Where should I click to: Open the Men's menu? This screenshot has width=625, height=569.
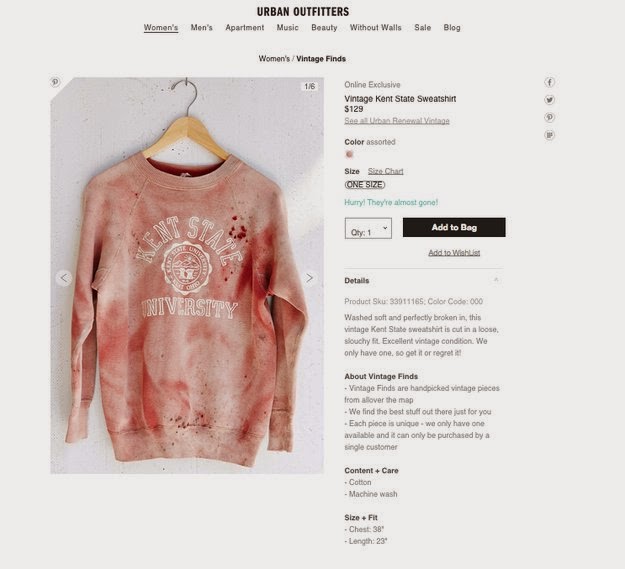tap(202, 27)
